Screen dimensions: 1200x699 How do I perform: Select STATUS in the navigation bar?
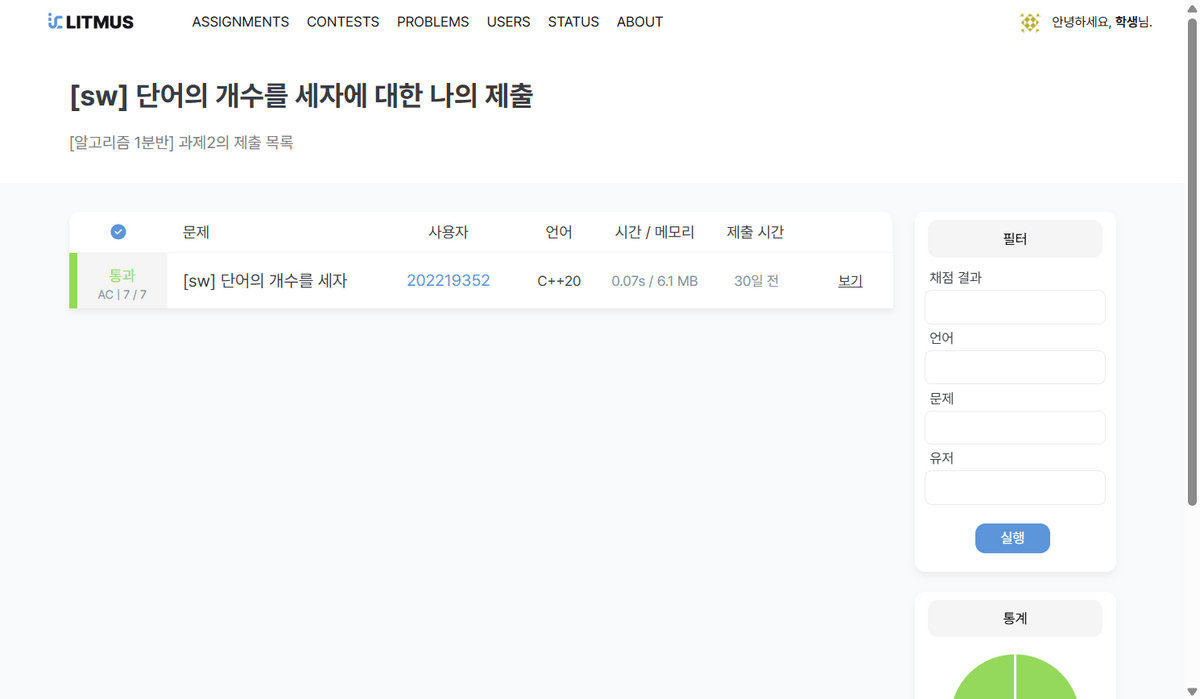click(573, 22)
